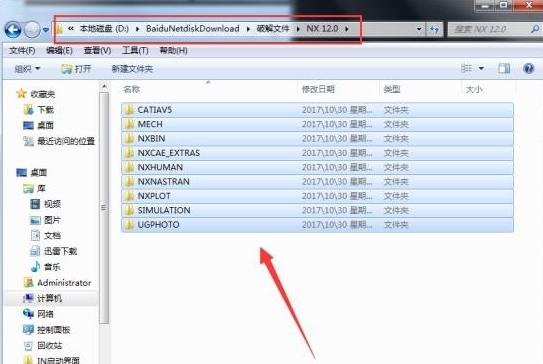
Task: Toggle the preview pane icon
Action: pos(504,69)
